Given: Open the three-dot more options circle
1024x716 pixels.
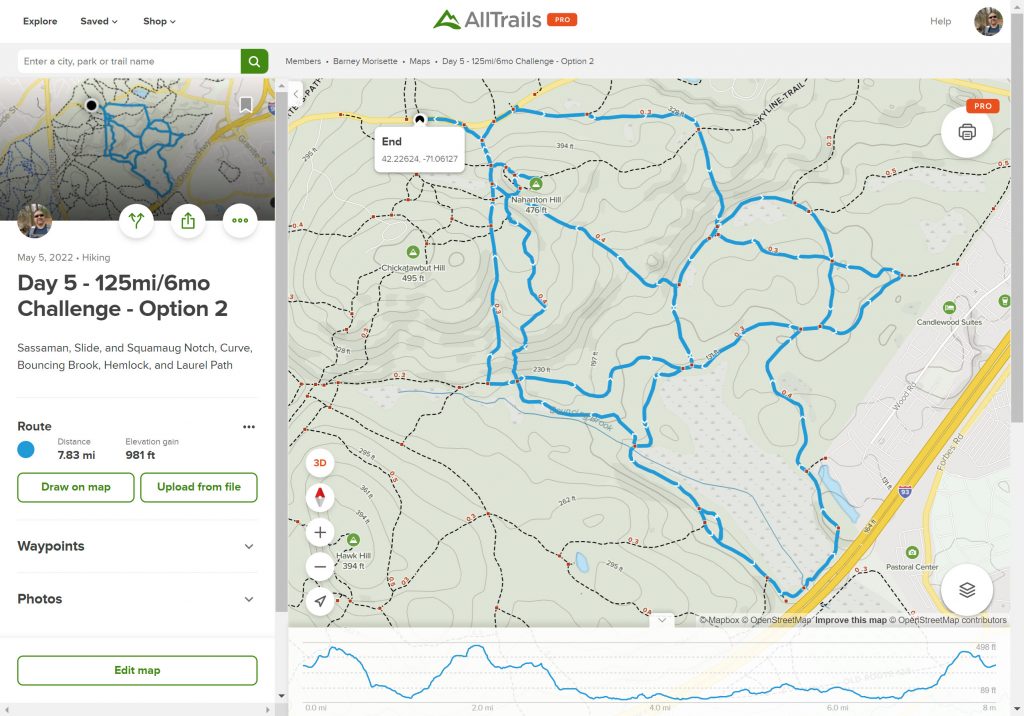Looking at the screenshot, I should pos(240,221).
